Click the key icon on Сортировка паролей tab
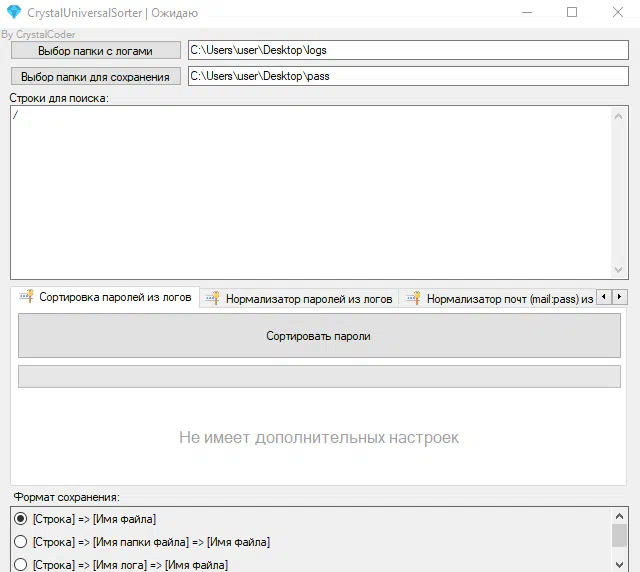 pos(27,296)
